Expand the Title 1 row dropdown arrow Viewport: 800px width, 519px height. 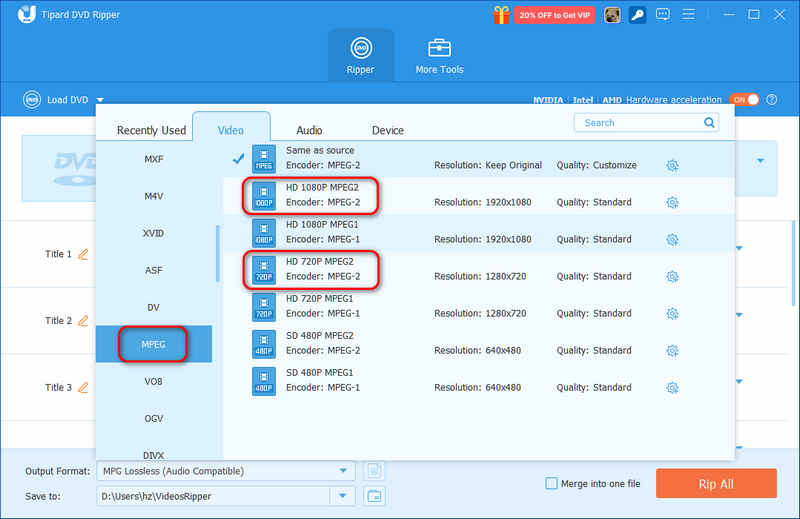(x=739, y=248)
